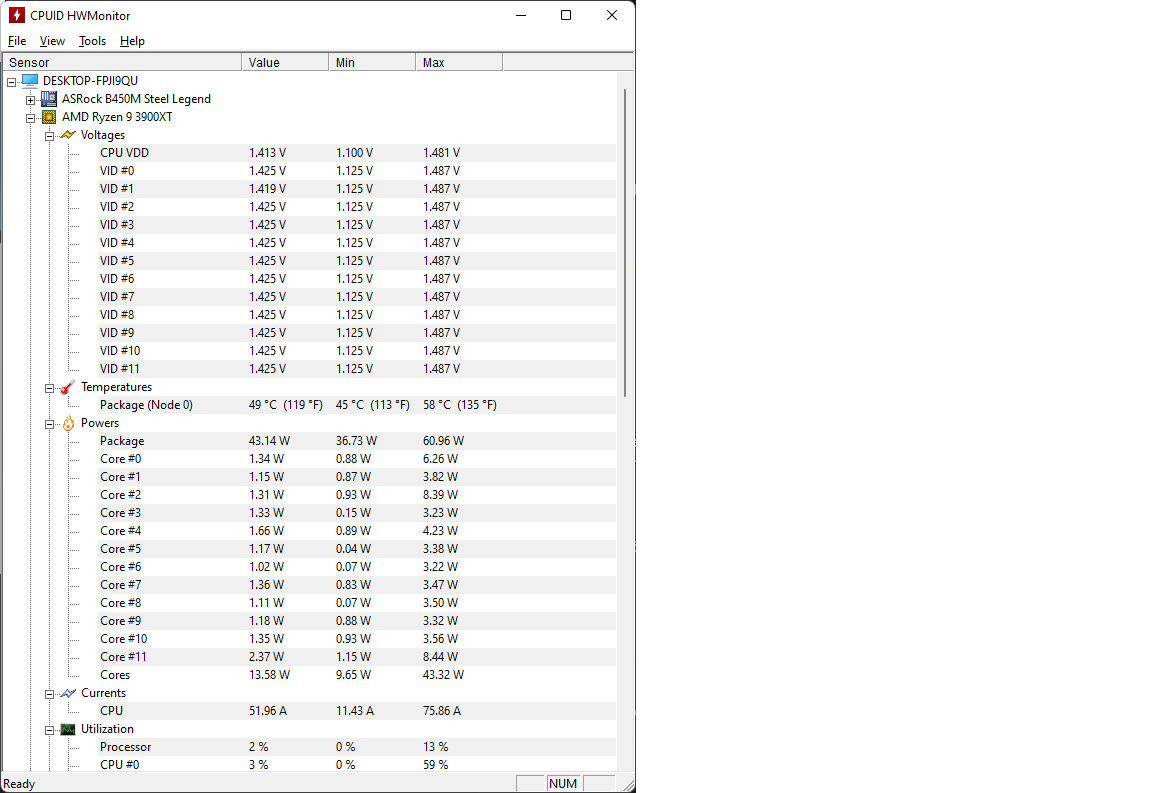
Task: Select the CPU current row
Action: pyautogui.click(x=356, y=711)
